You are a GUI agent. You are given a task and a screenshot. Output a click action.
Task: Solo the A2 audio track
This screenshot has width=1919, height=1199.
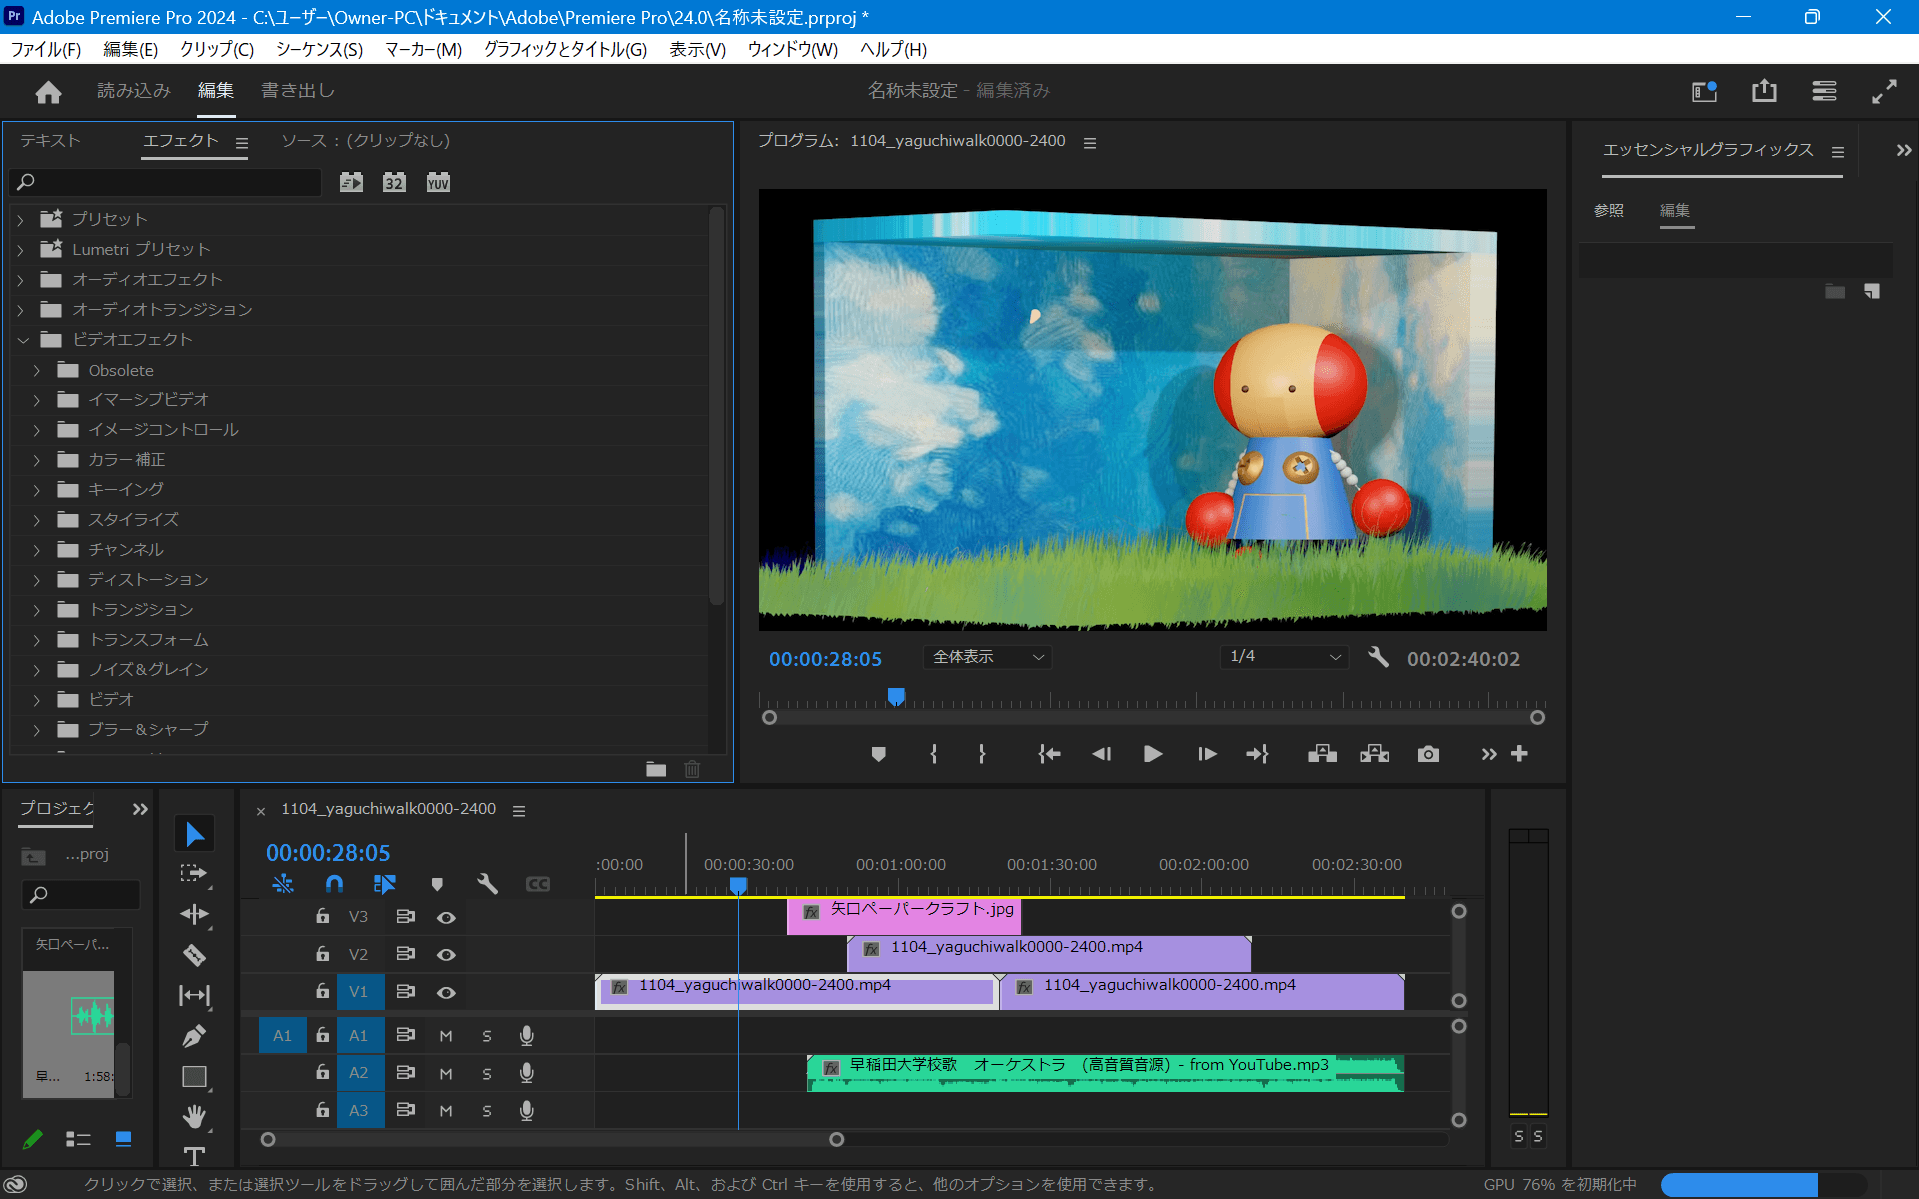487,1074
